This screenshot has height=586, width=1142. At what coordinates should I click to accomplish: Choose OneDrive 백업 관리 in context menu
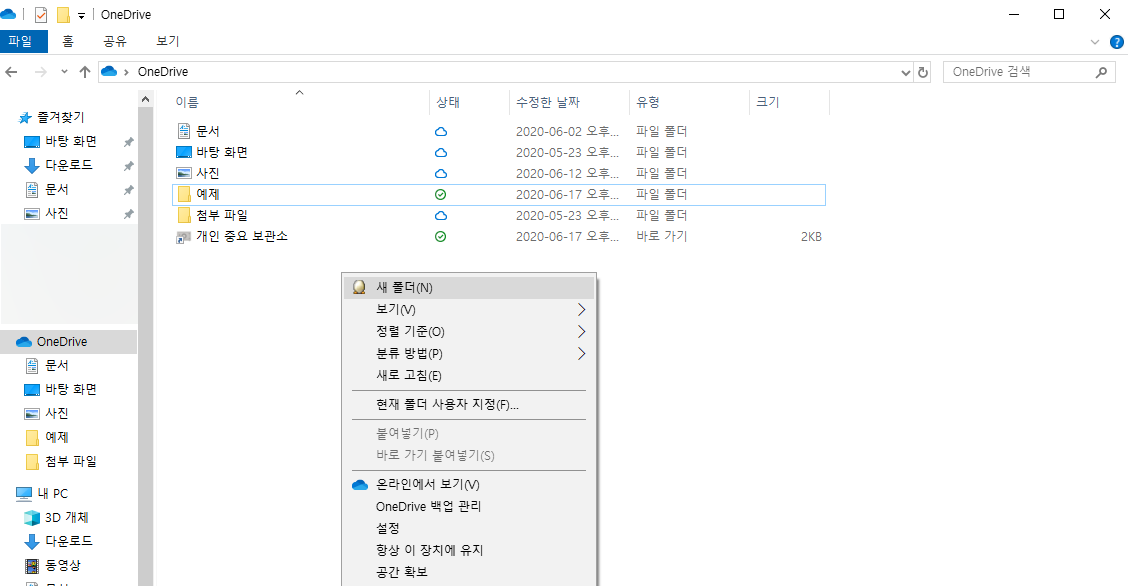click(x=468, y=507)
